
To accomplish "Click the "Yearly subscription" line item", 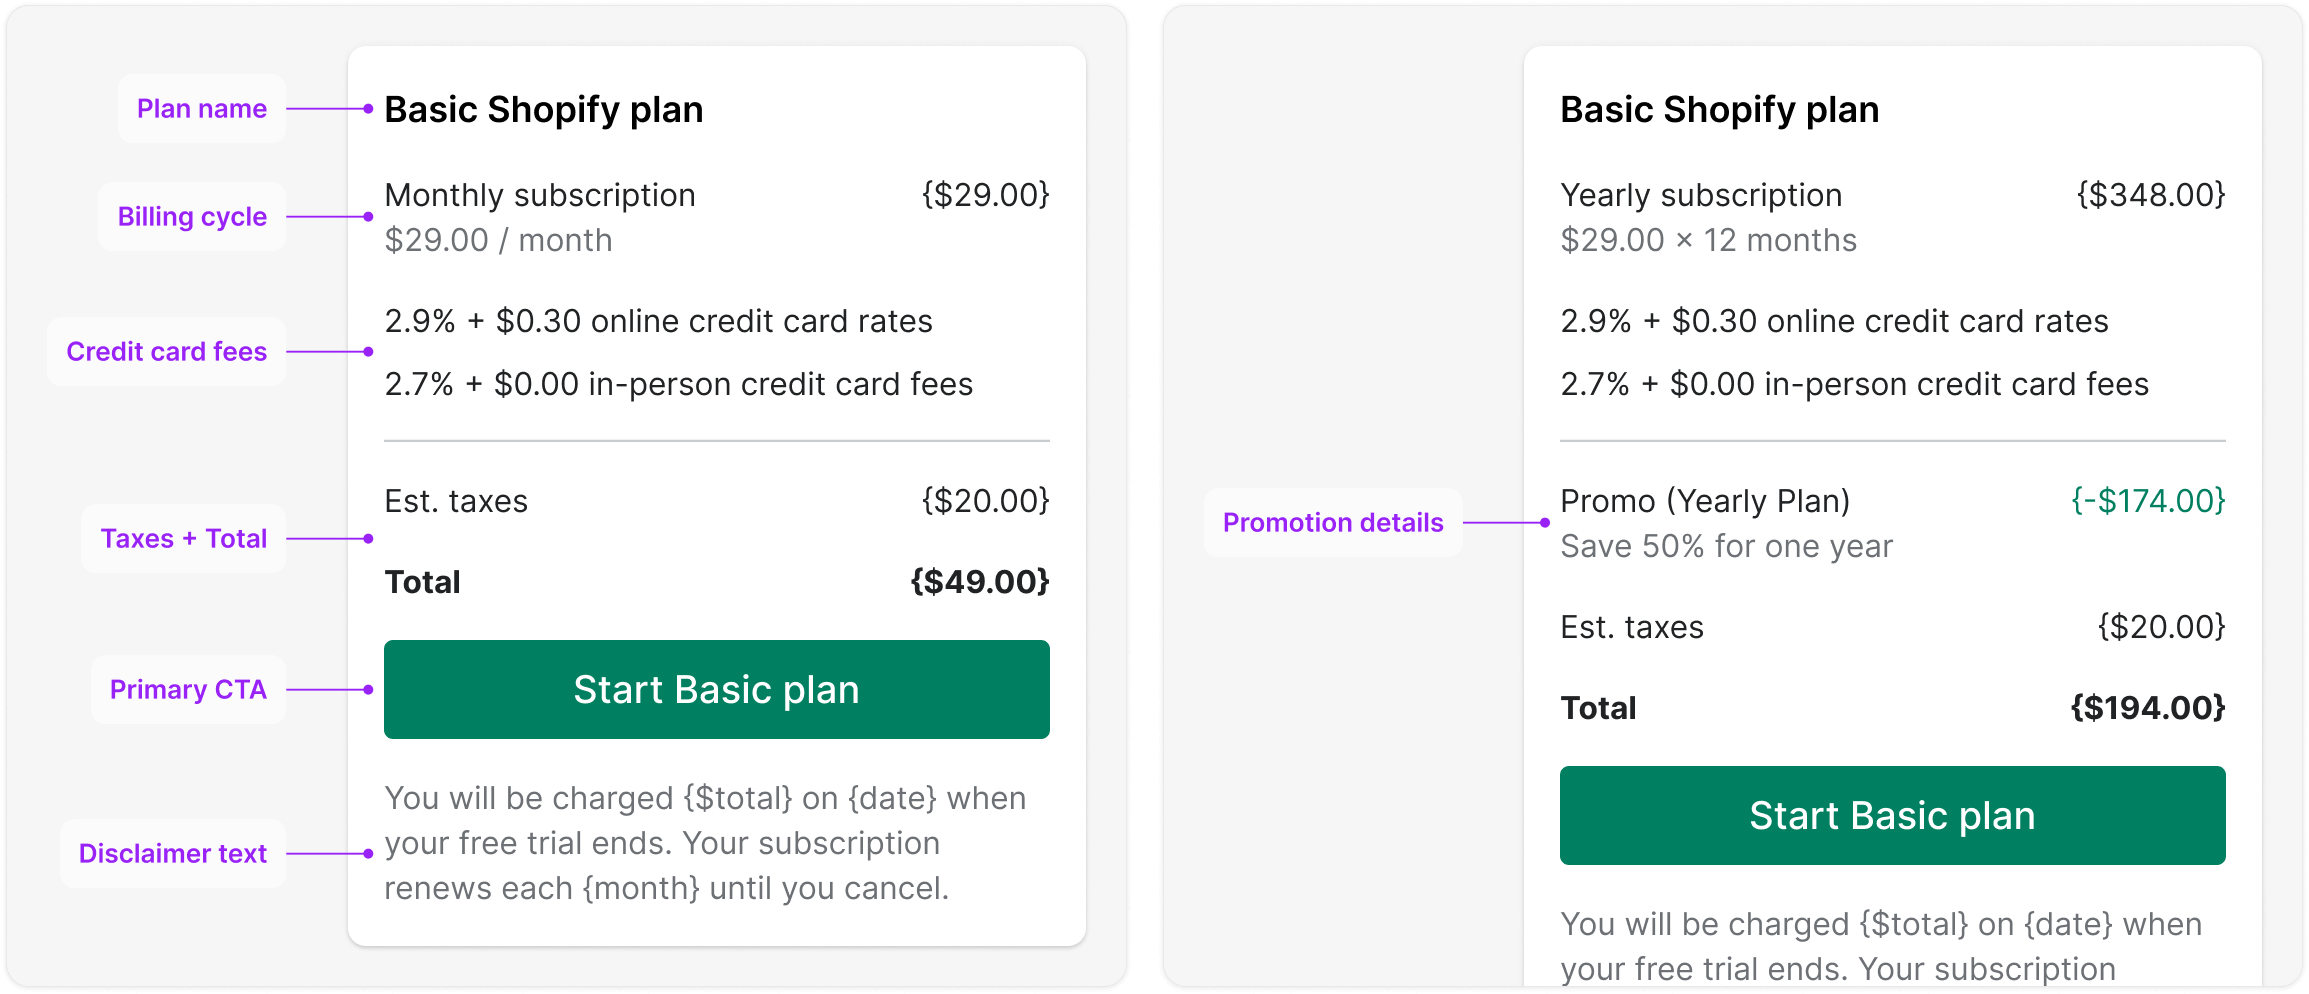I will (x=1701, y=195).
